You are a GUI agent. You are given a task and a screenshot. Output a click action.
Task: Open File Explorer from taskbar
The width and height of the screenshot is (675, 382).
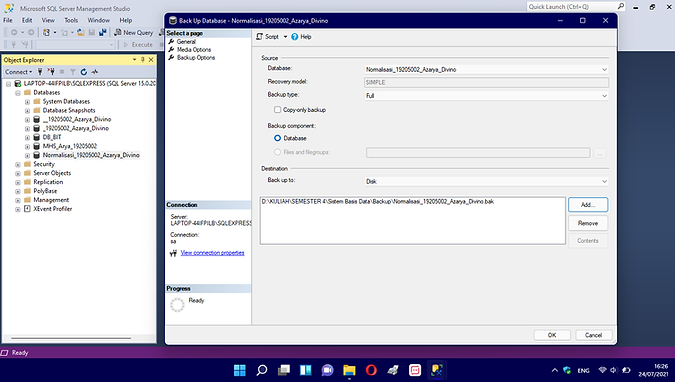click(349, 370)
